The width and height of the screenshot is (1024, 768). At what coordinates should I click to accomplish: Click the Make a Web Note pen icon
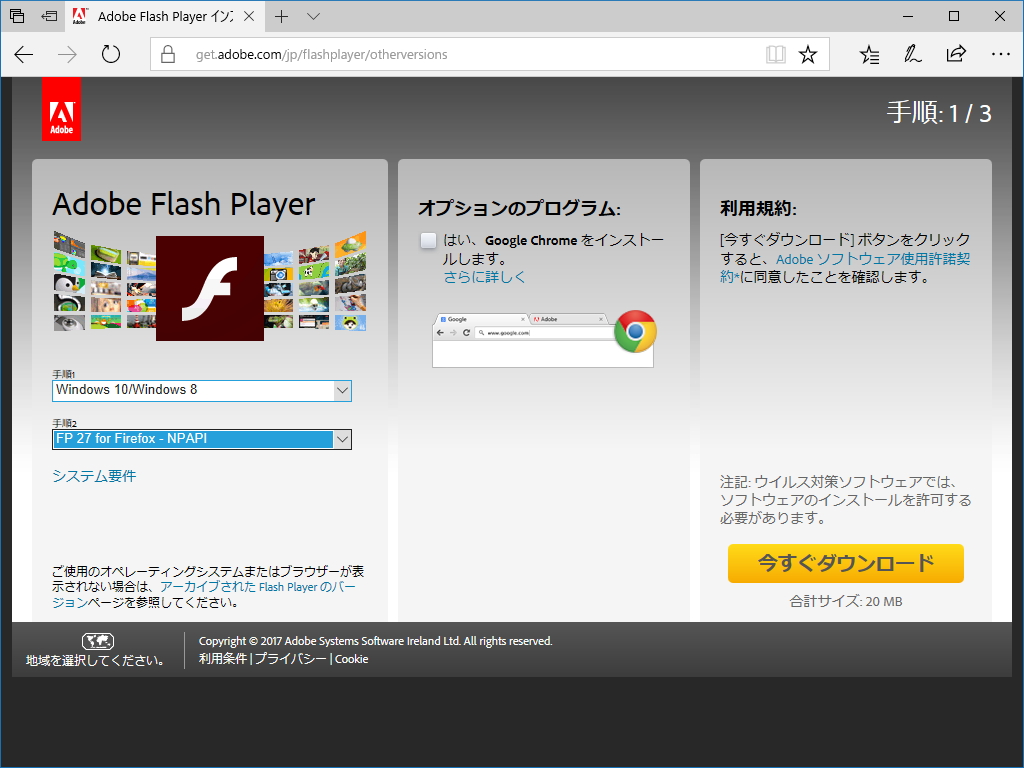(912, 55)
